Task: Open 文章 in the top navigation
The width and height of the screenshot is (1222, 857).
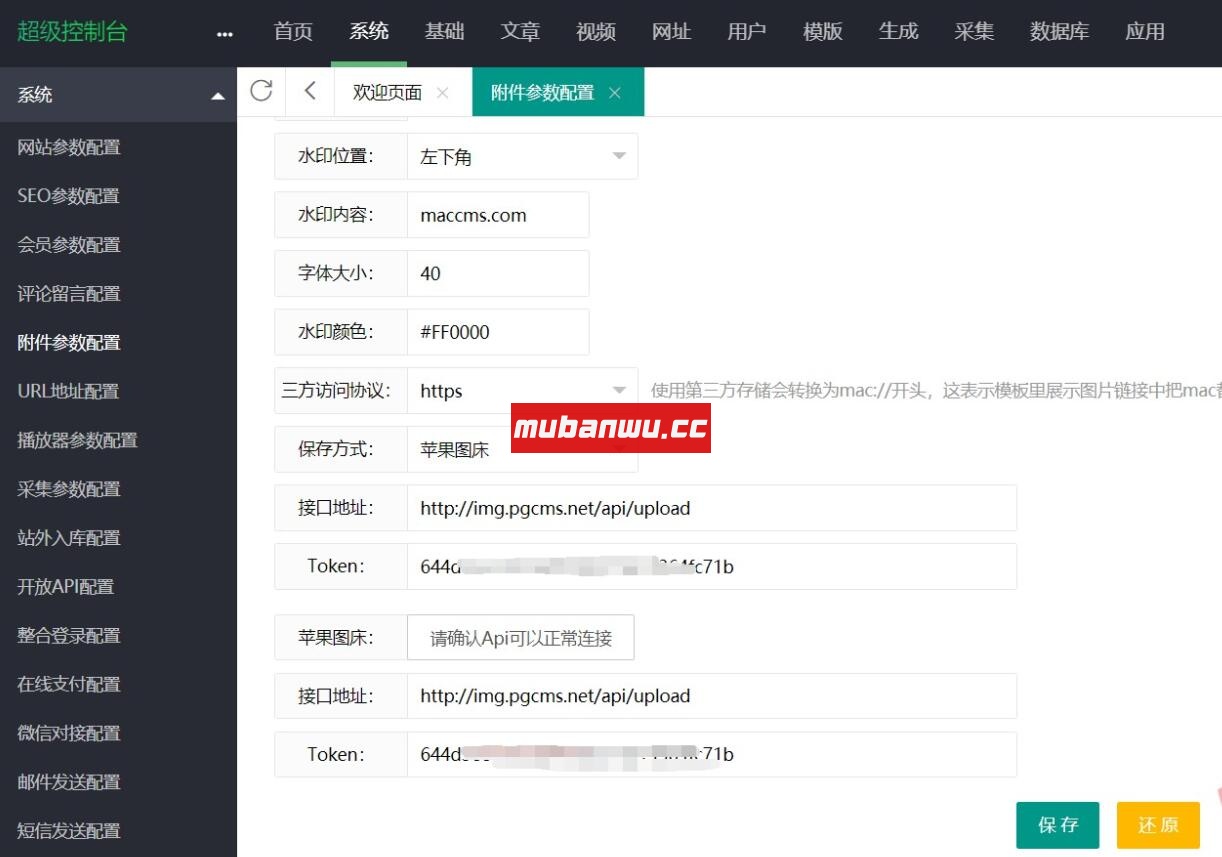Action: pyautogui.click(x=520, y=32)
